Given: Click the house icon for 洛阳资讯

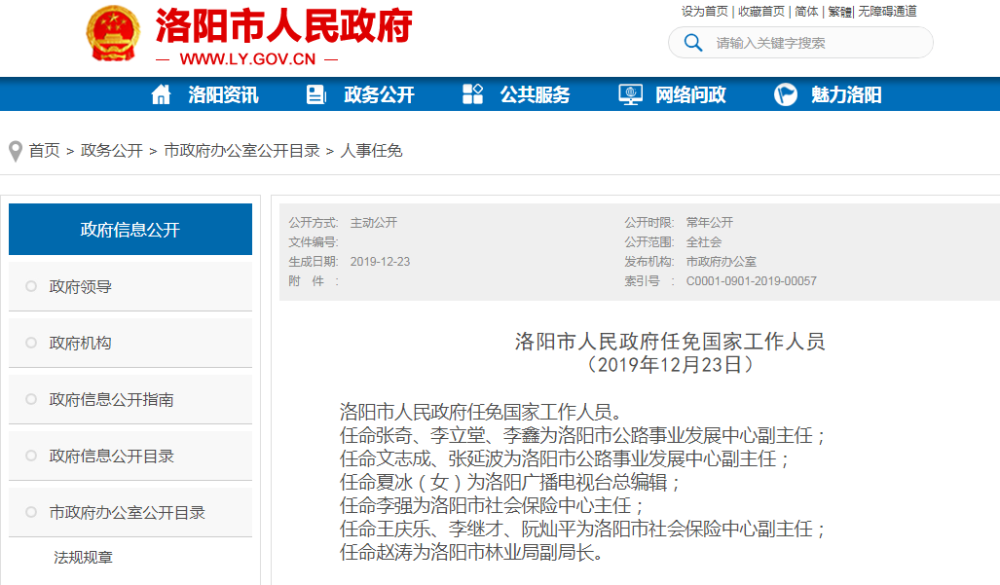Looking at the screenshot, I should [x=161, y=95].
